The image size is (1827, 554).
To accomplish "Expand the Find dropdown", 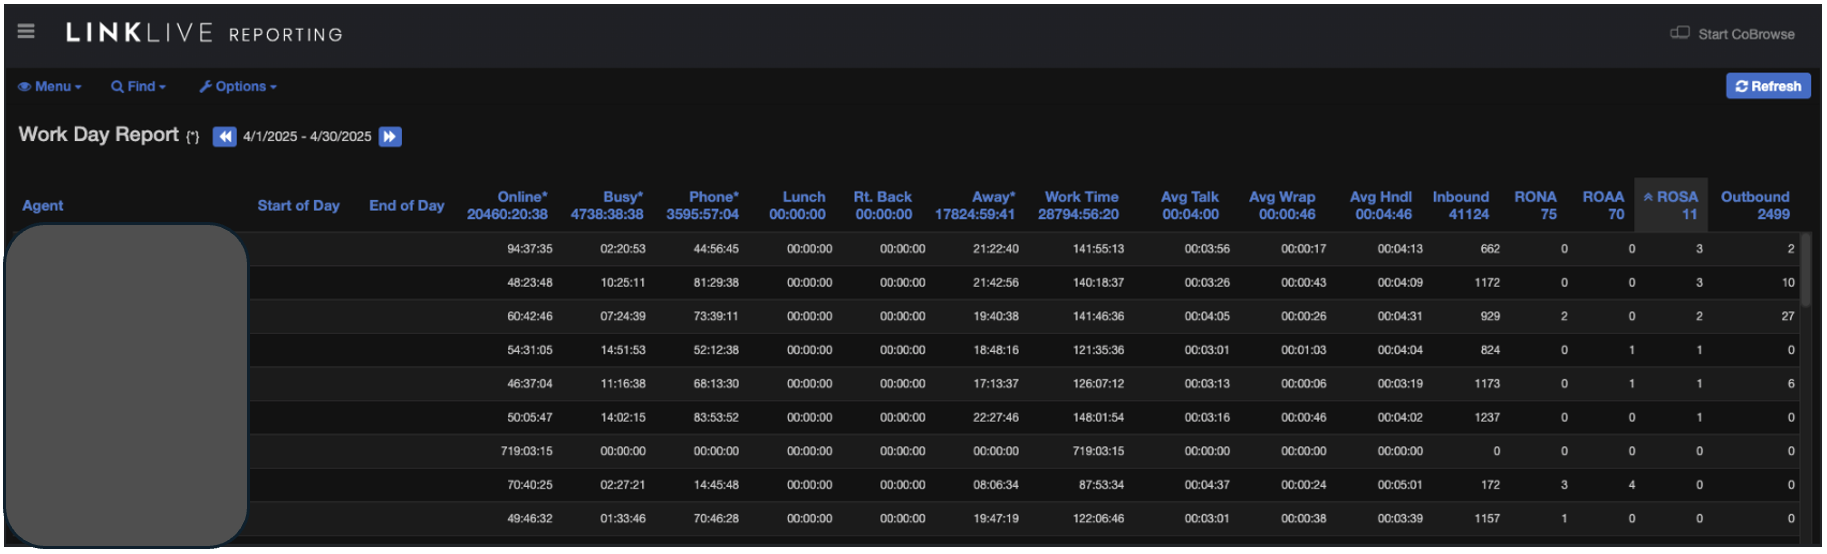I will click(139, 87).
